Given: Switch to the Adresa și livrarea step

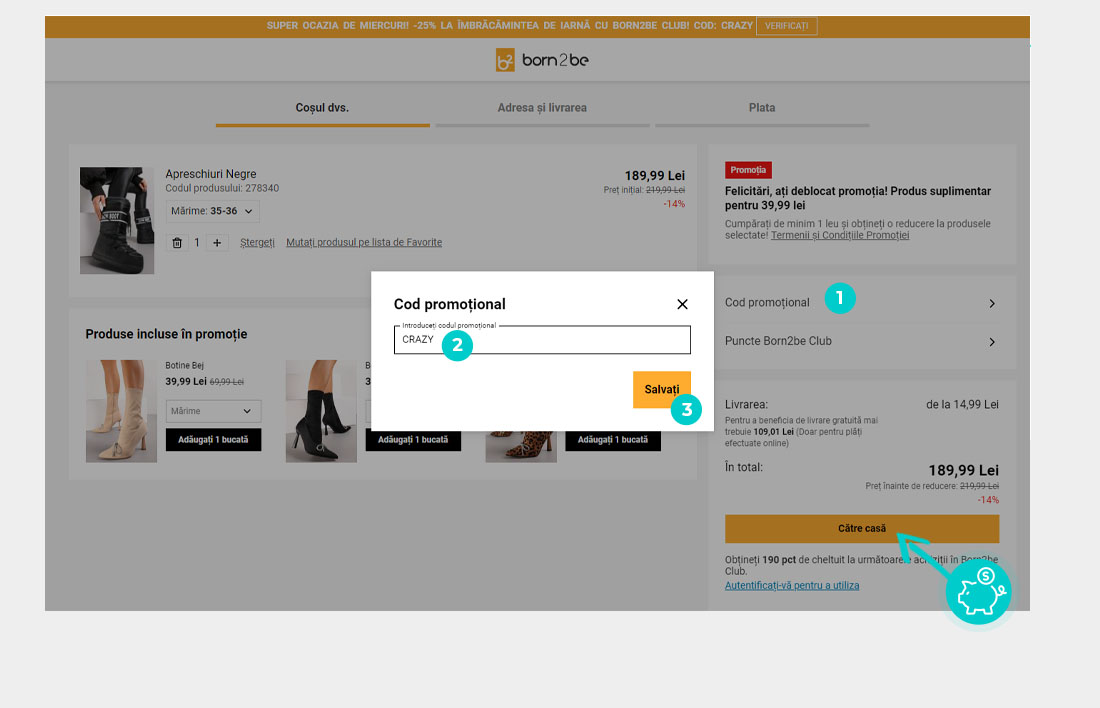Looking at the screenshot, I should 542,108.
